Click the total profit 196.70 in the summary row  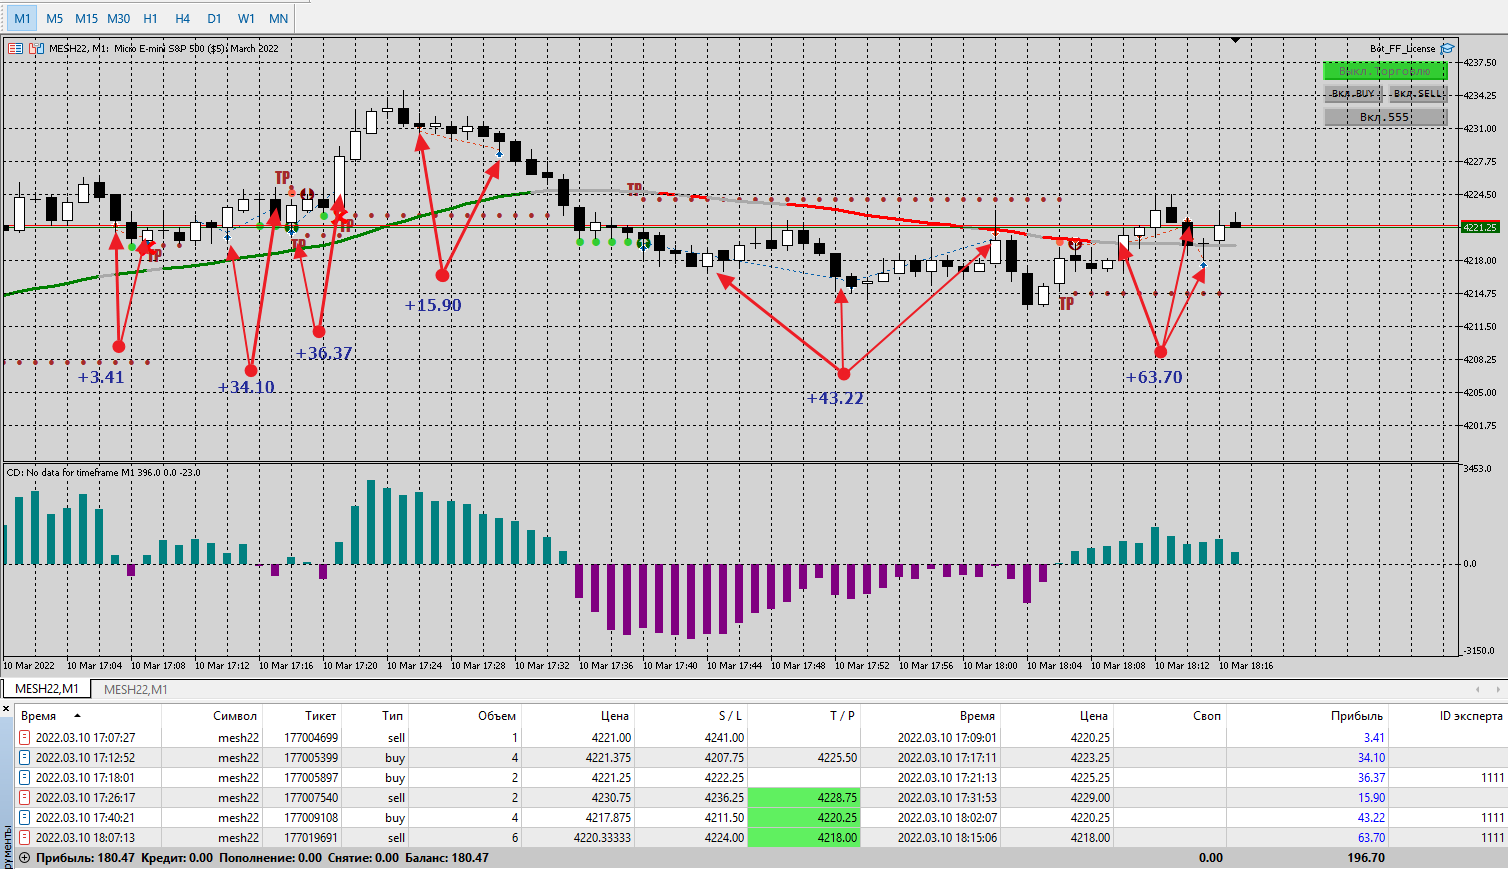(x=1365, y=858)
